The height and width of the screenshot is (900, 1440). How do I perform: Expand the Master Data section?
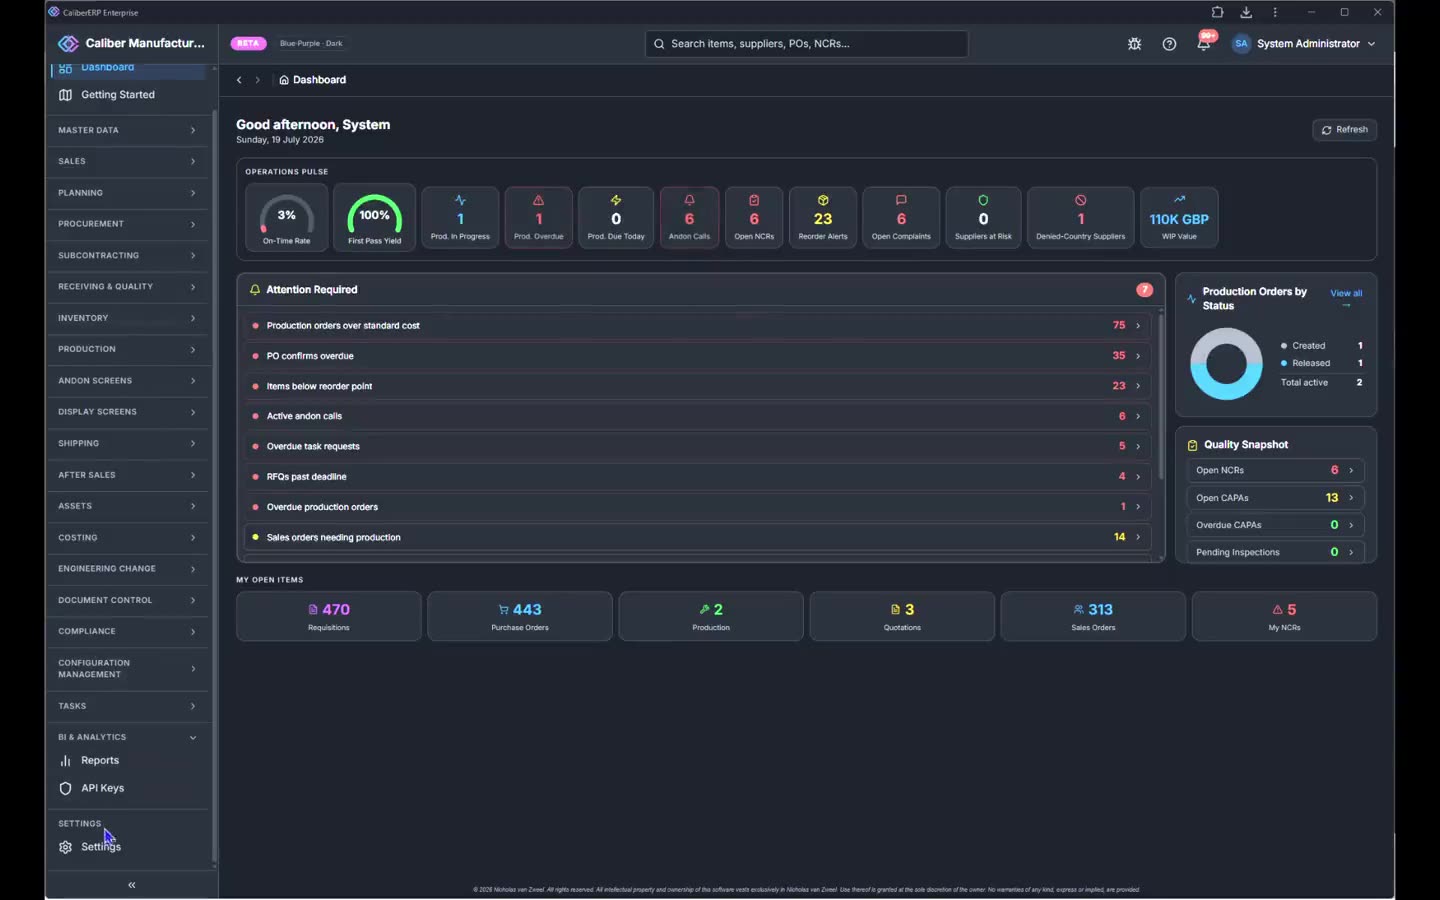tap(127, 130)
